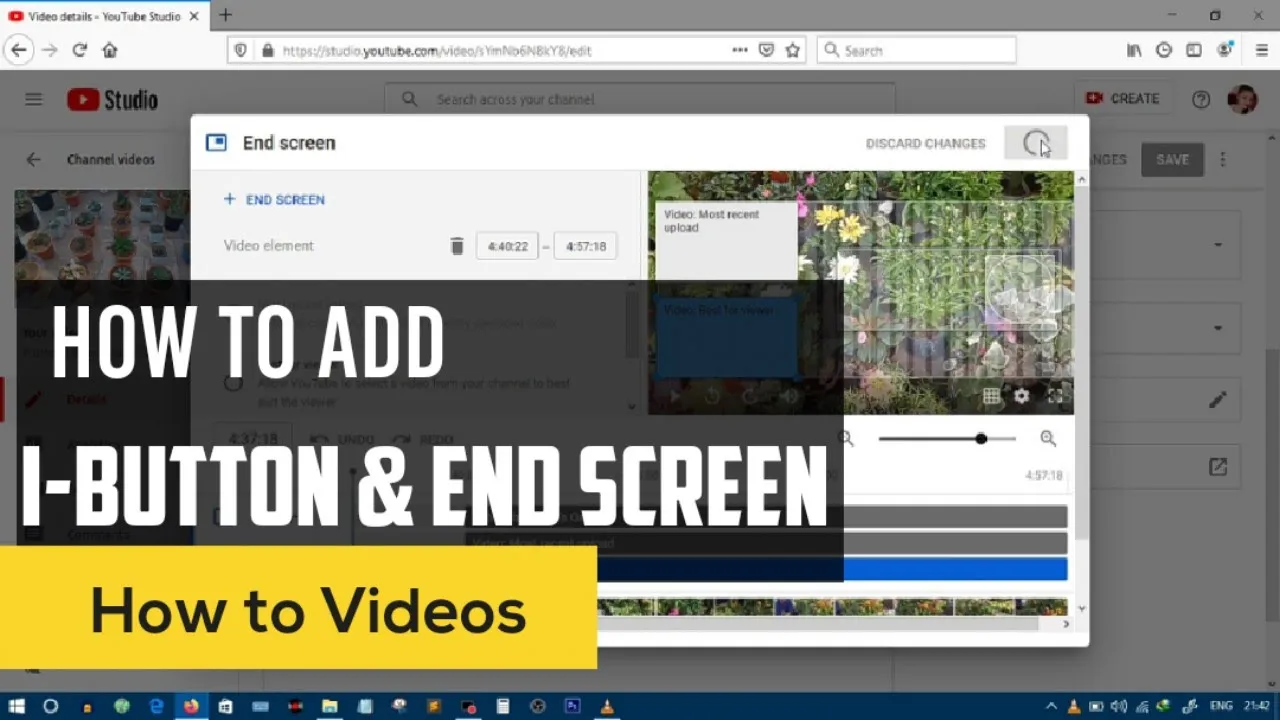The image size is (1280, 720).
Task: Click the ENG language indicator
Action: (1220, 706)
